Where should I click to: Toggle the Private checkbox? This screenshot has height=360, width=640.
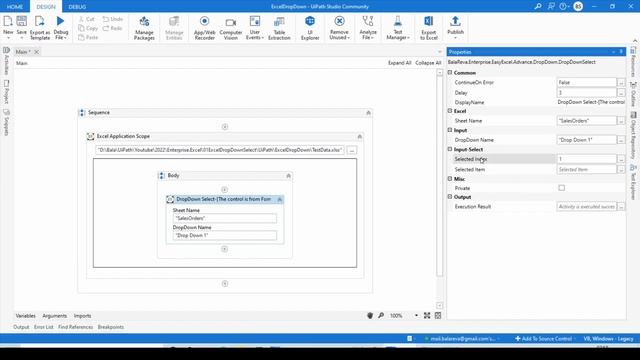pos(562,188)
